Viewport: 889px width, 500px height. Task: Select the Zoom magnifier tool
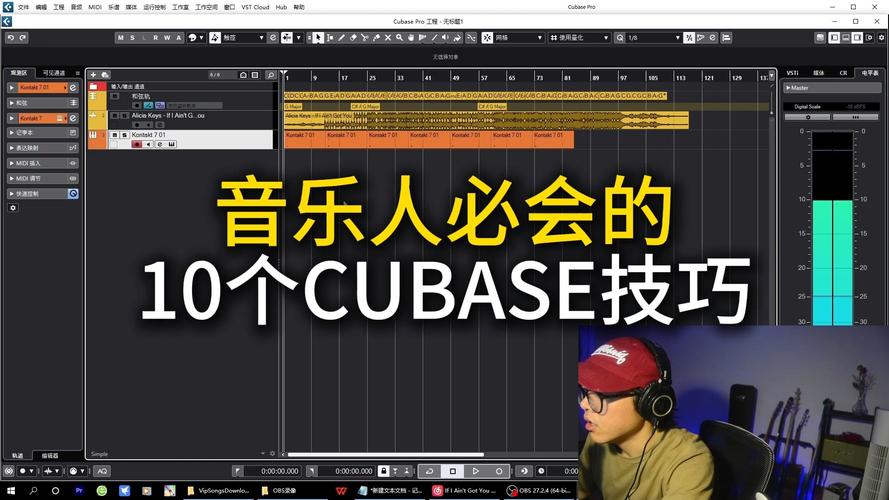point(399,37)
